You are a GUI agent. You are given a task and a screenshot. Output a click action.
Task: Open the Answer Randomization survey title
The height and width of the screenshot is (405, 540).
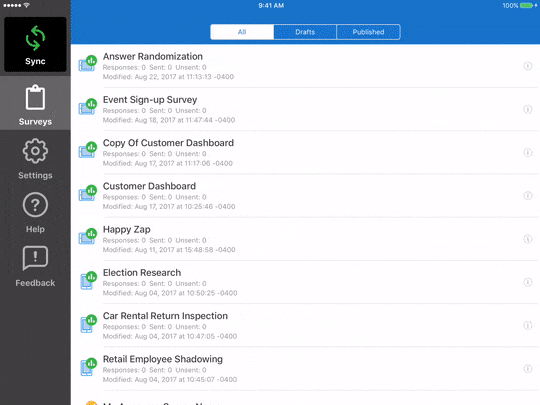coord(153,56)
